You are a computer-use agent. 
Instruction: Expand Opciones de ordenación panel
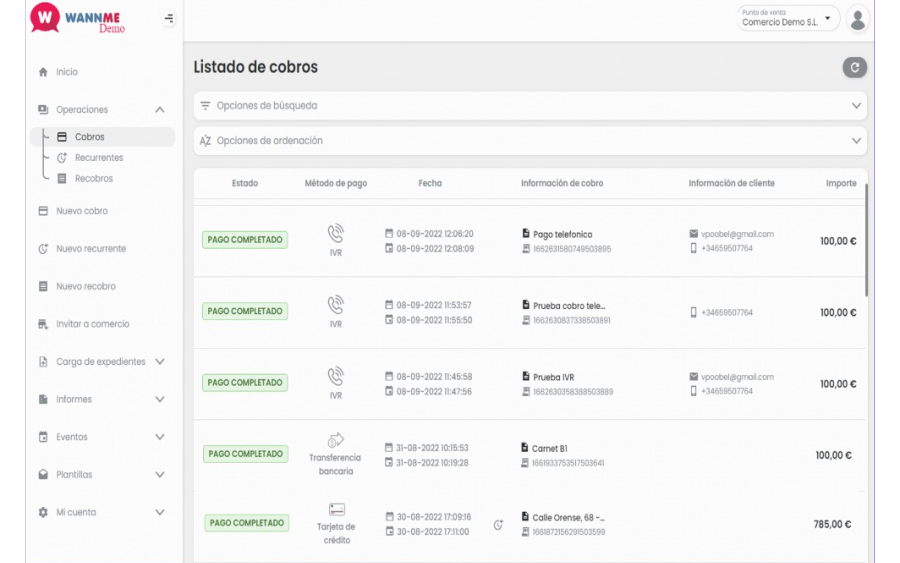pos(530,141)
